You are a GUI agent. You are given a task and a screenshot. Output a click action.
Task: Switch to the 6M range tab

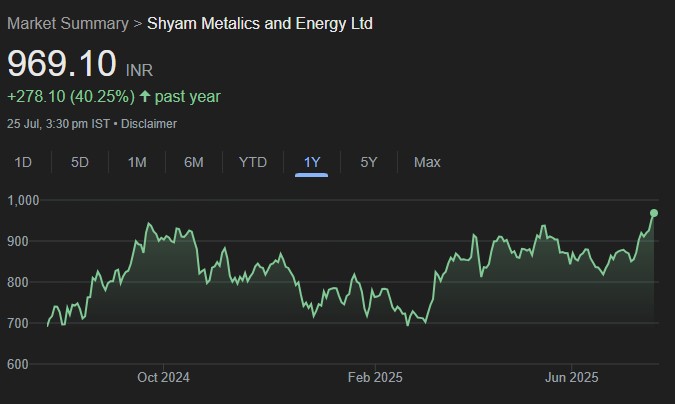[x=194, y=162]
